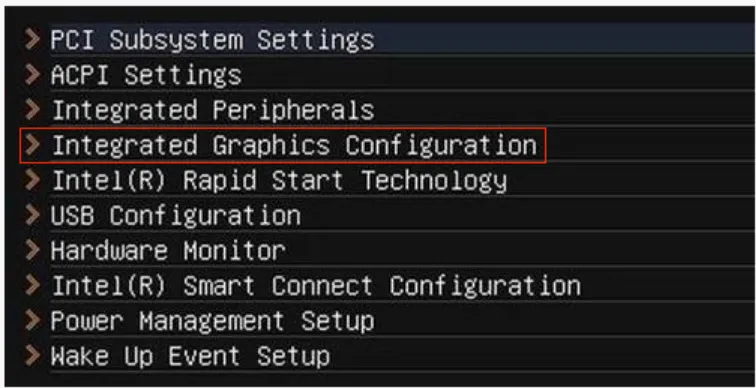Select Hardware Monitor entry
756x388 pixels.
click(168, 251)
